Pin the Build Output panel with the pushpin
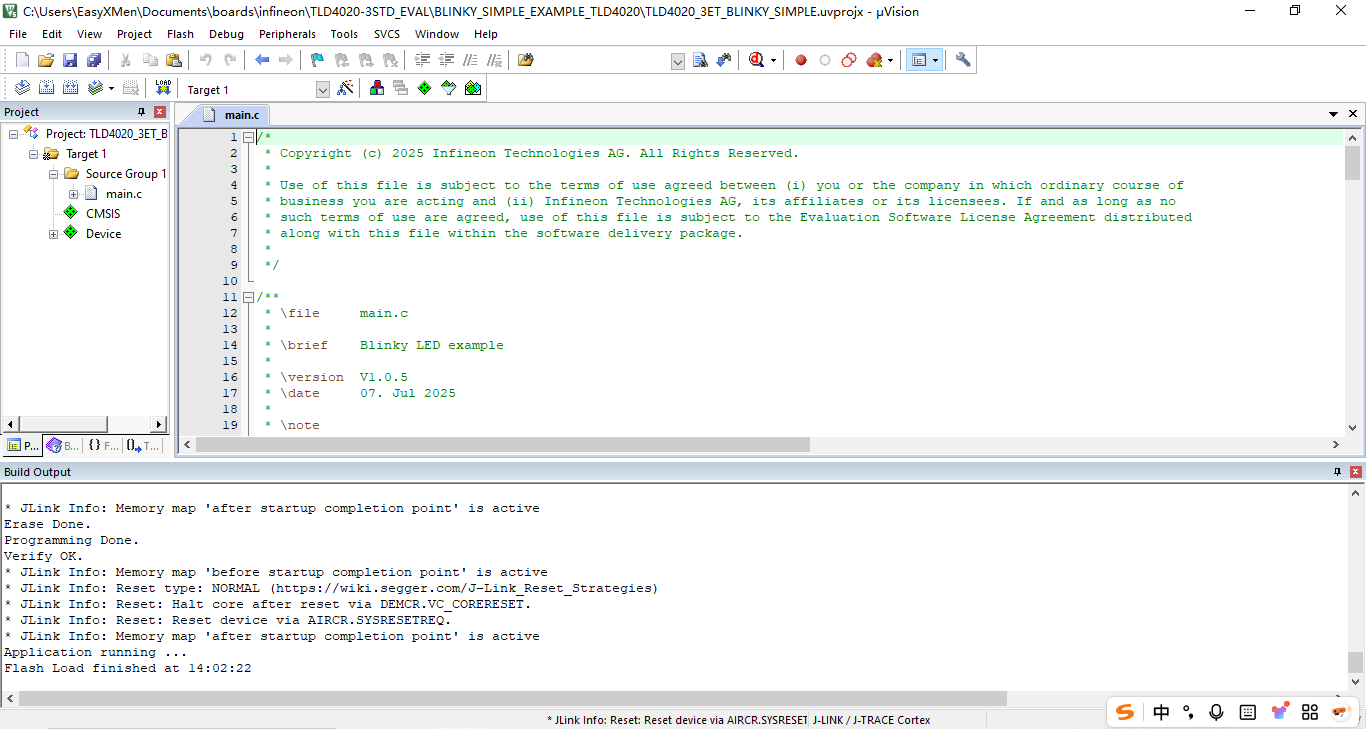Screen dimensions: 1366x729 point(1338,472)
